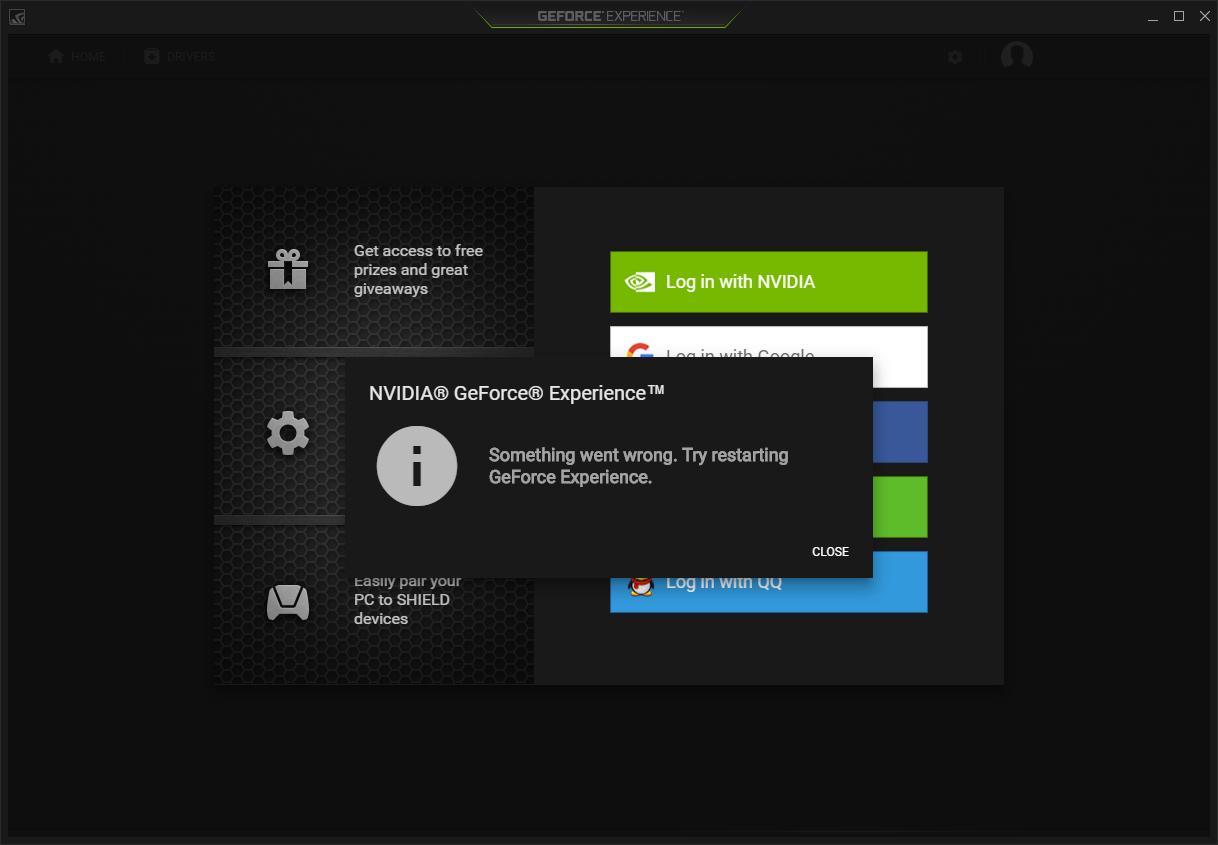The height and width of the screenshot is (845, 1218).
Task: Click the 'Easily pair your PC to SHIELD' text
Action: point(408,599)
